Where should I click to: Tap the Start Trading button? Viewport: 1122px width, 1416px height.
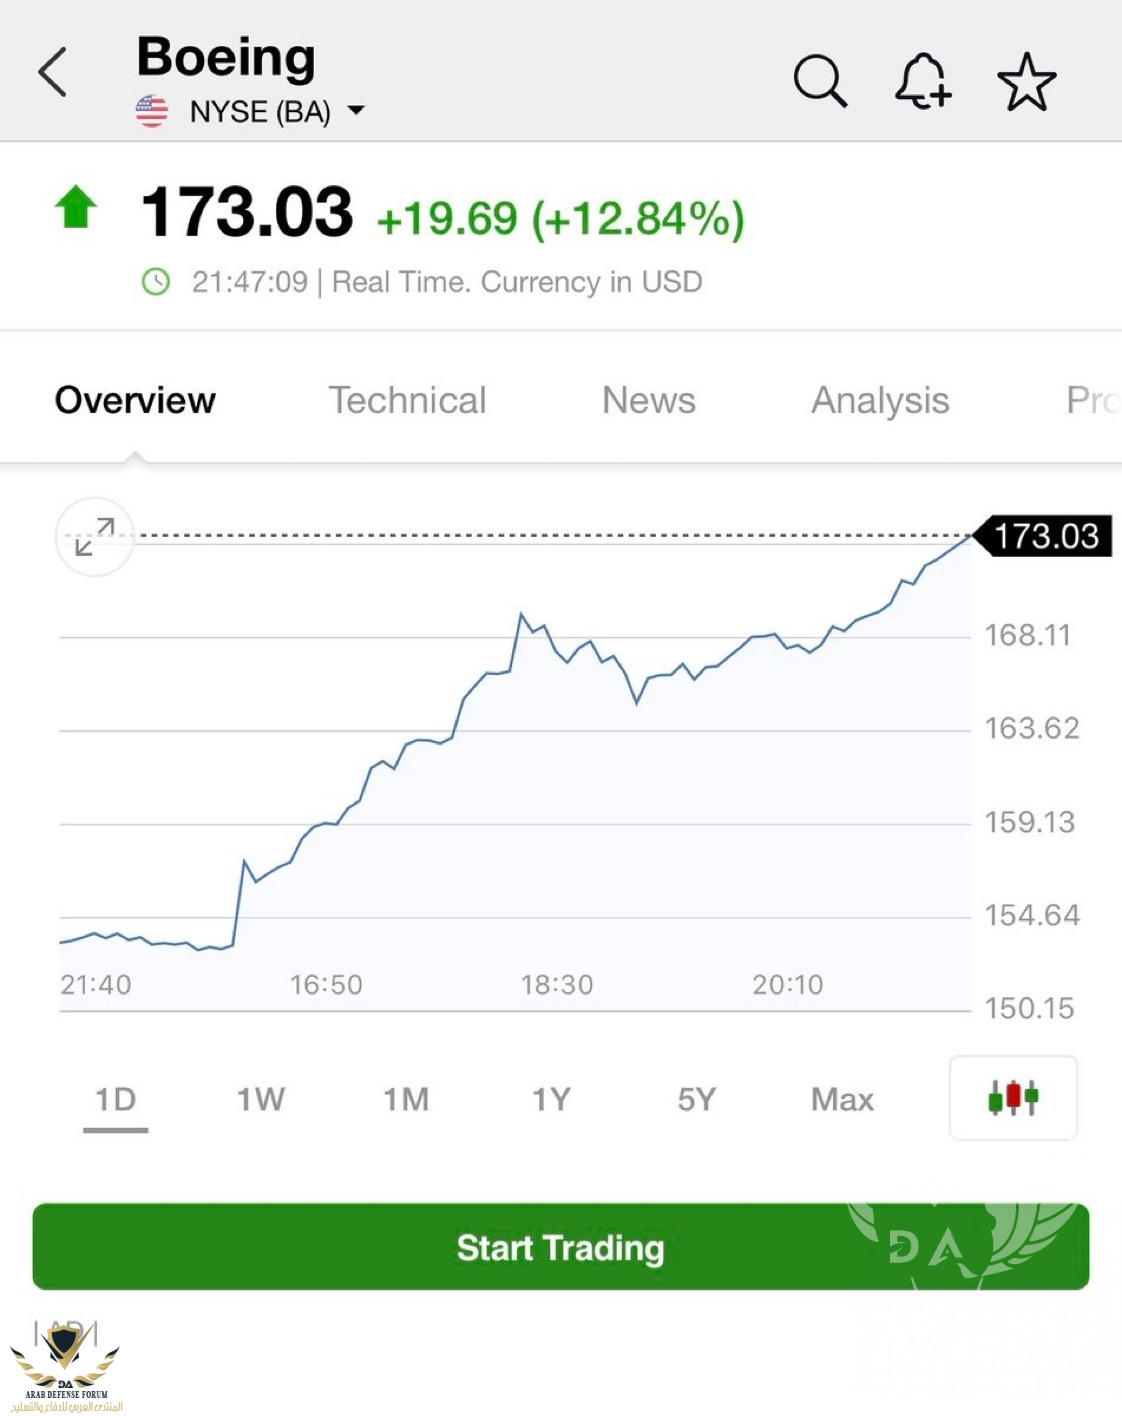(x=561, y=1247)
